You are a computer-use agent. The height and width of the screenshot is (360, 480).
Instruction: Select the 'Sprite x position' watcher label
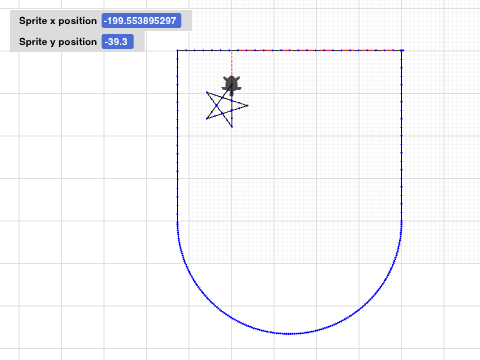click(58, 21)
